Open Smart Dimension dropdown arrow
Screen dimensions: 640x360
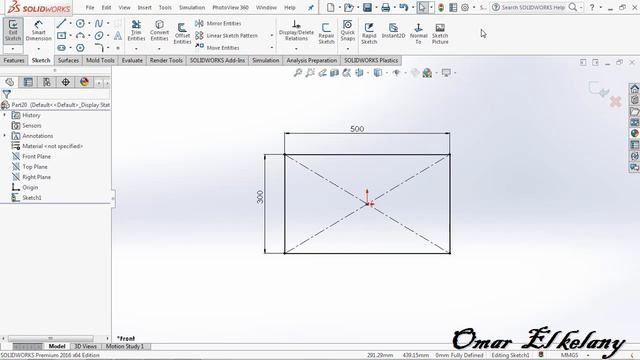[38, 49]
